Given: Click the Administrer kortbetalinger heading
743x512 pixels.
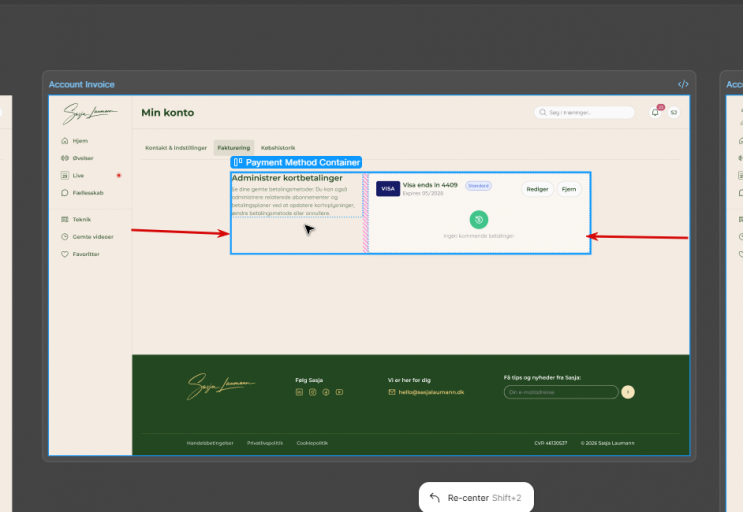Looking at the screenshot, I should [x=287, y=178].
